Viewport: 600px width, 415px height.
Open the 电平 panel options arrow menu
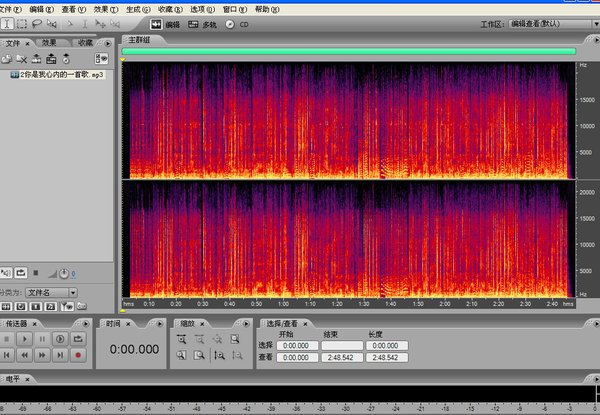coord(596,379)
